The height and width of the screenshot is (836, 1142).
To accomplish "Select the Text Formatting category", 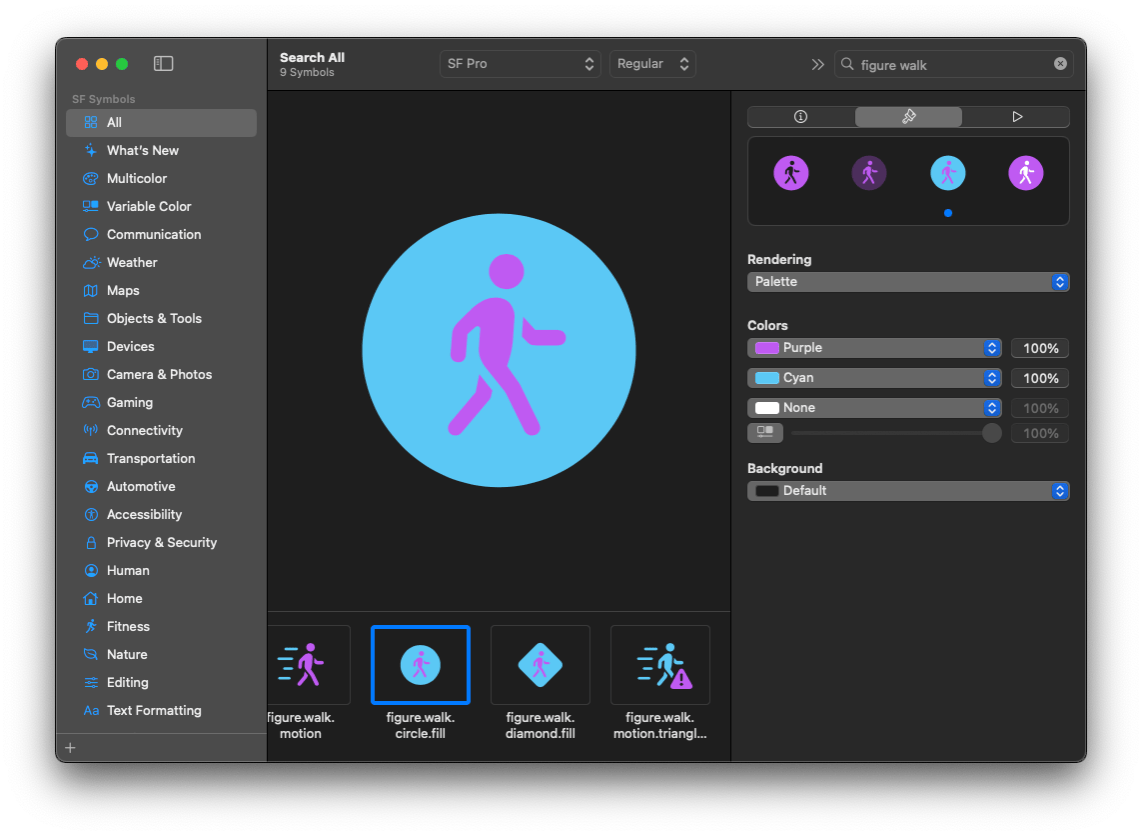I will [x=153, y=710].
